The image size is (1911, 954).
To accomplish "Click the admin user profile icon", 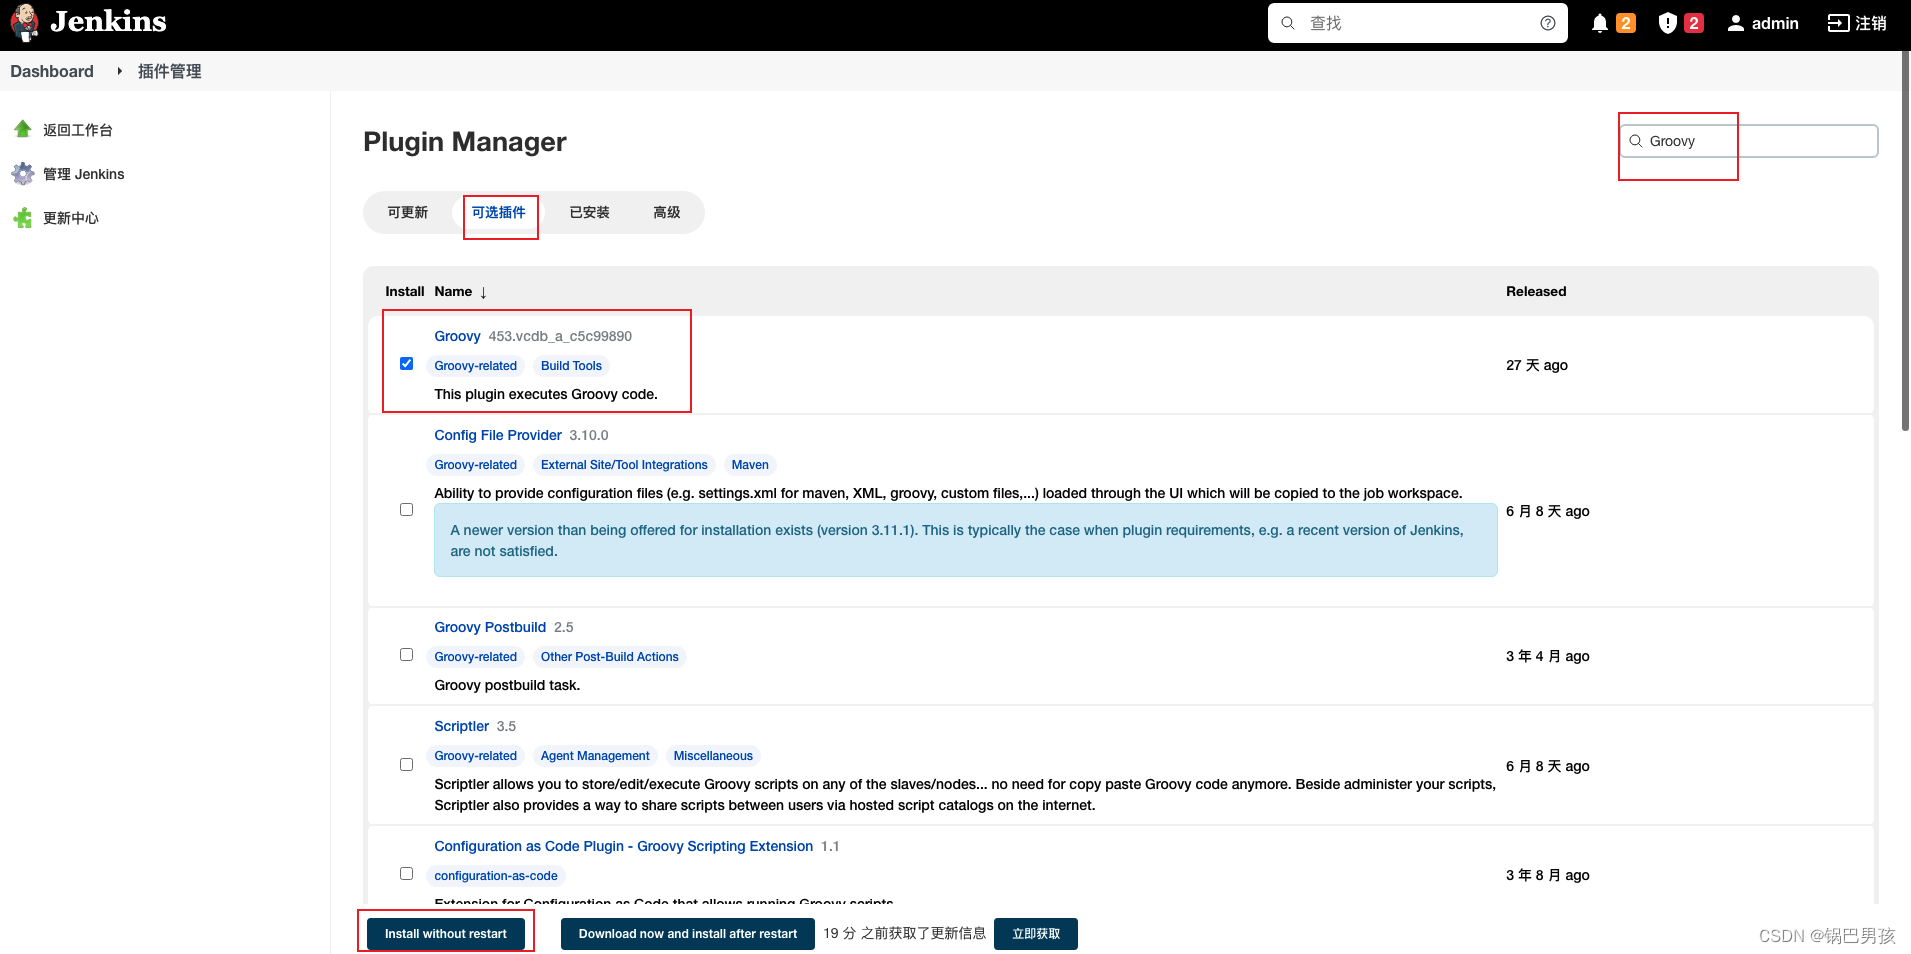I will pyautogui.click(x=1736, y=23).
